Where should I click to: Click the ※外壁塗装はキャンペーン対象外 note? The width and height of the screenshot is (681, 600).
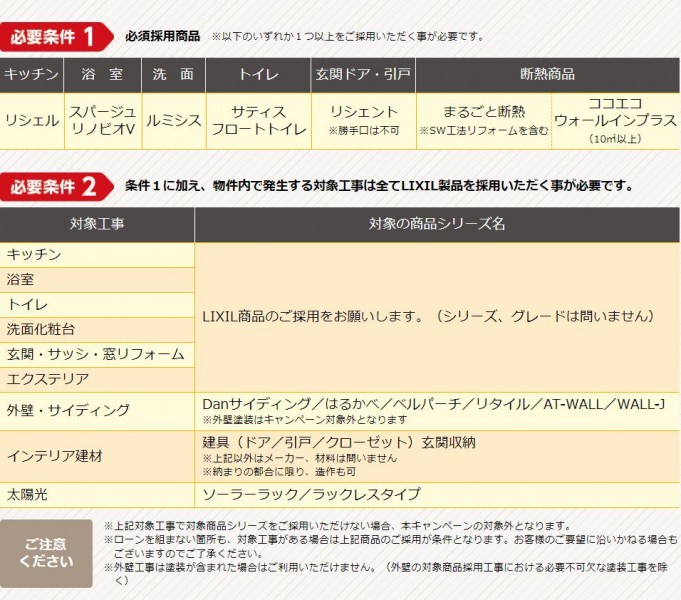point(305,420)
